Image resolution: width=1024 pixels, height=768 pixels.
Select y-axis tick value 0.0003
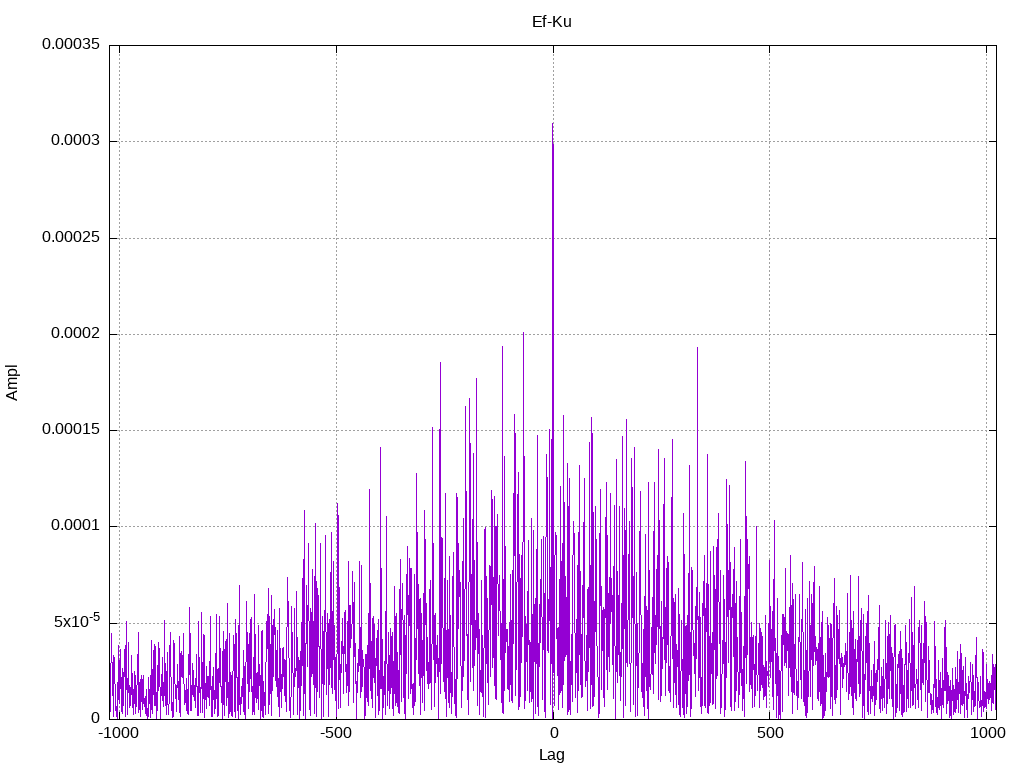(76, 140)
